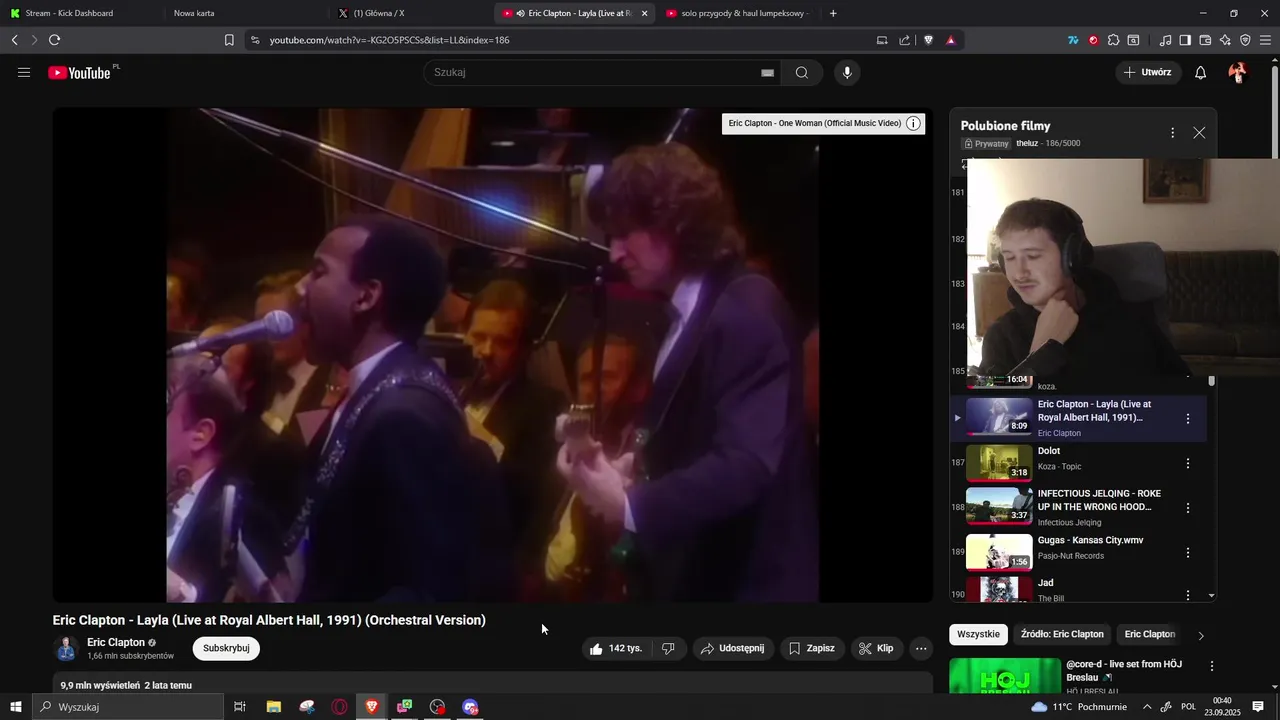Go back in browser history

(x=14, y=40)
